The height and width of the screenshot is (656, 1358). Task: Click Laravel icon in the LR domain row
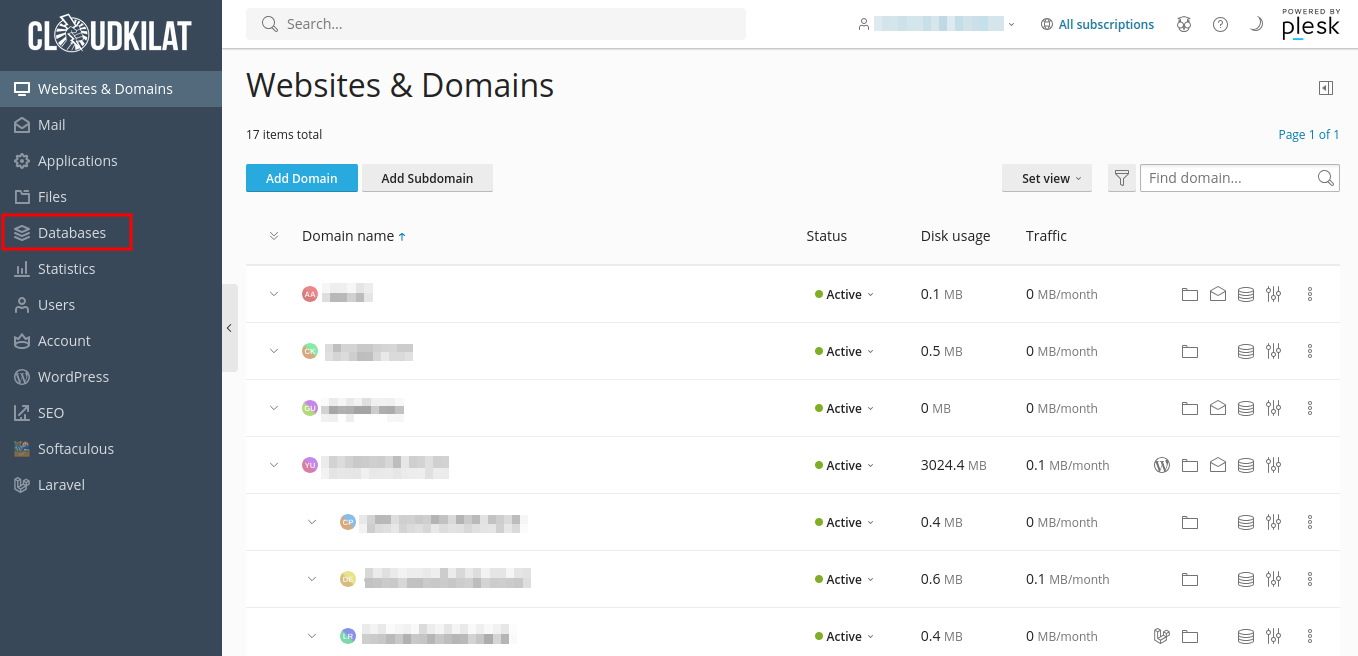(1161, 637)
